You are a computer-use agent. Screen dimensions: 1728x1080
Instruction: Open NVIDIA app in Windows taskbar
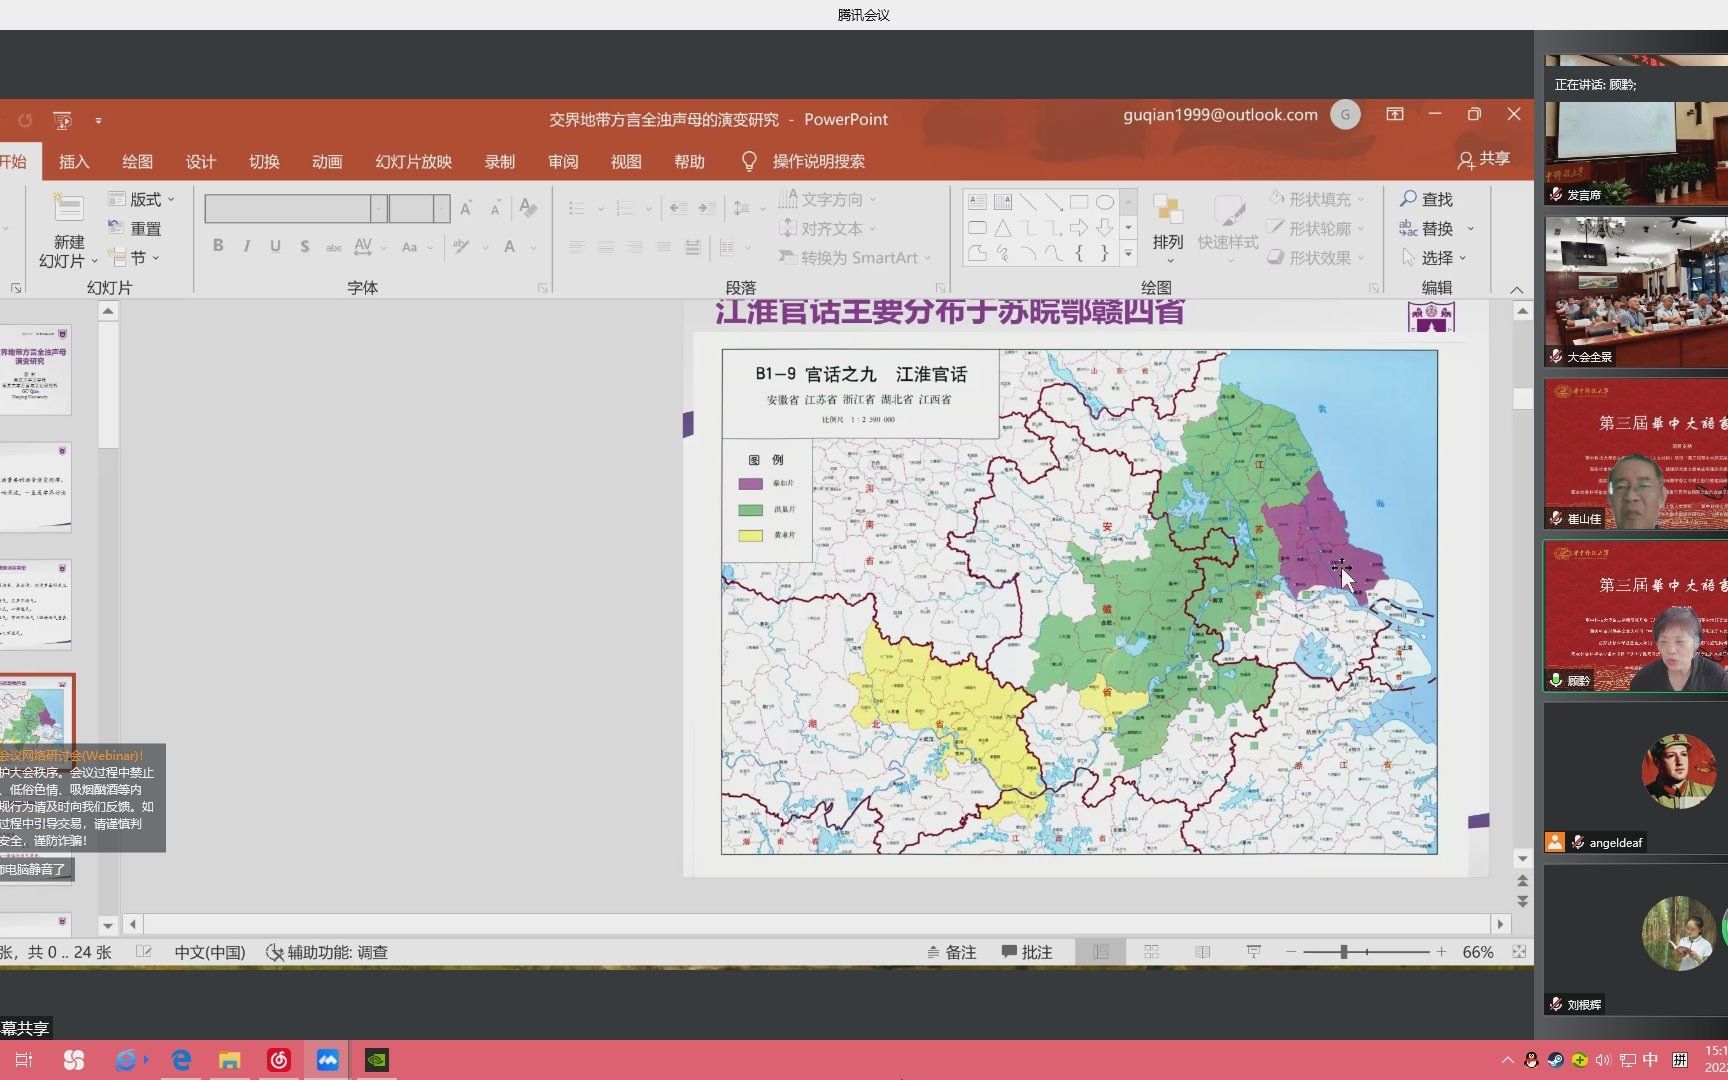377,1060
